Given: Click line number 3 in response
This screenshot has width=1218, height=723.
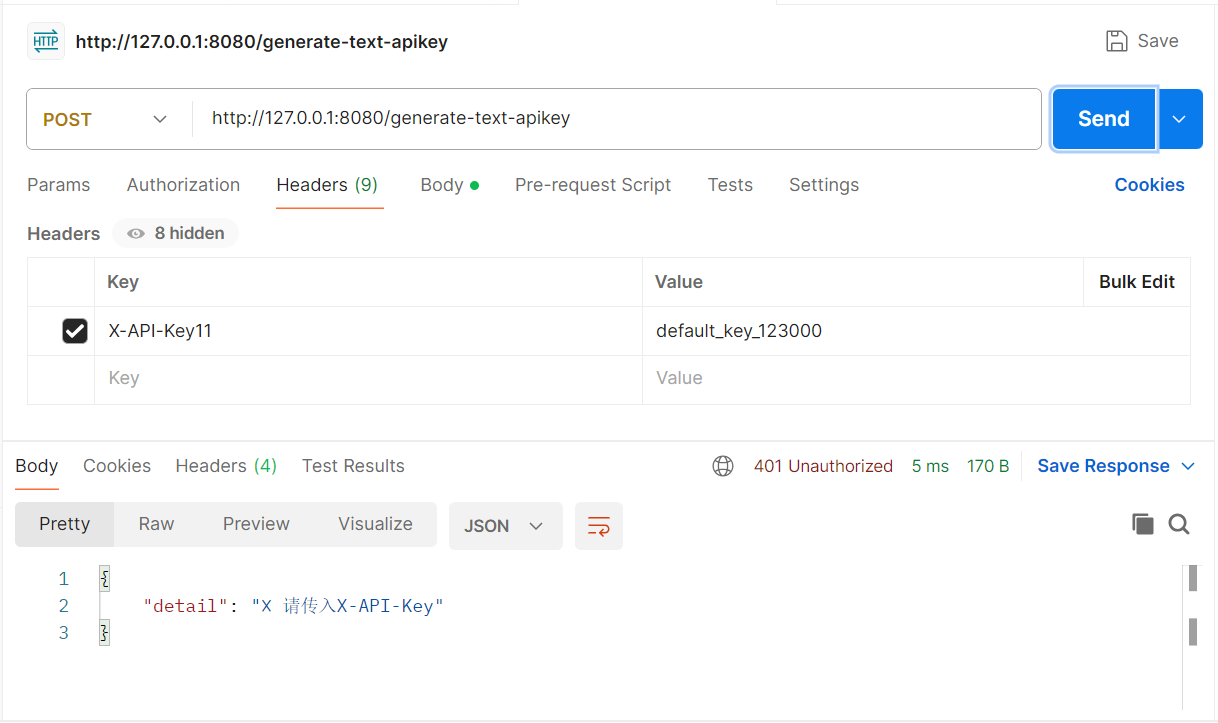Looking at the screenshot, I should click(x=64, y=633).
